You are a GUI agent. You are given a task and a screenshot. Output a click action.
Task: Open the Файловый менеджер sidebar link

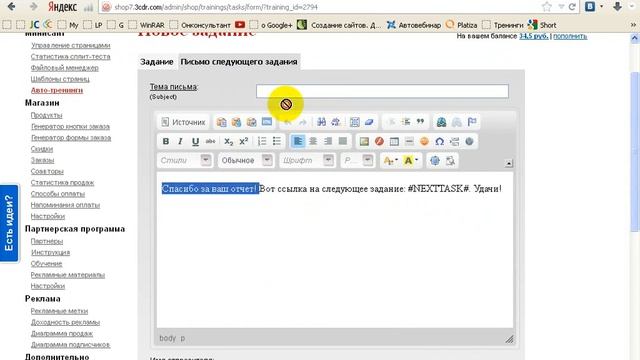coord(64,68)
